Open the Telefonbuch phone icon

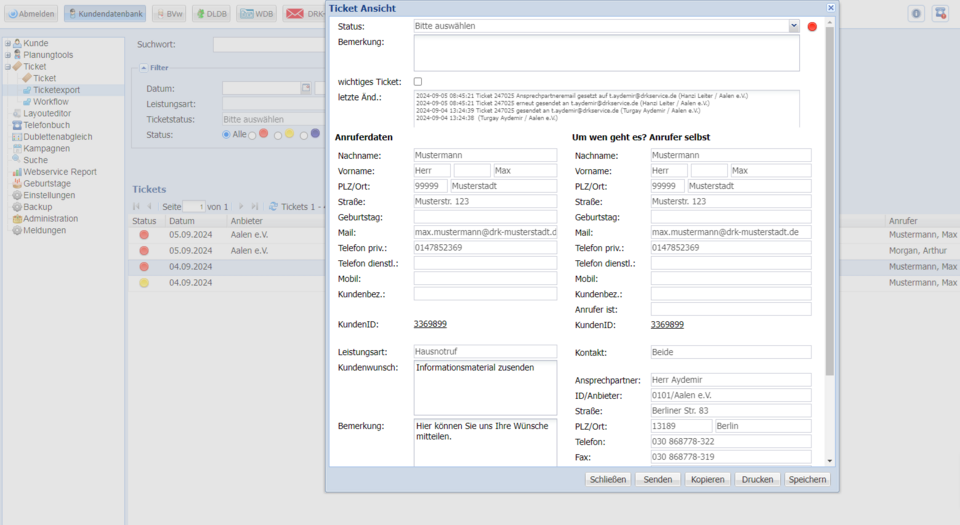pyautogui.click(x=17, y=125)
